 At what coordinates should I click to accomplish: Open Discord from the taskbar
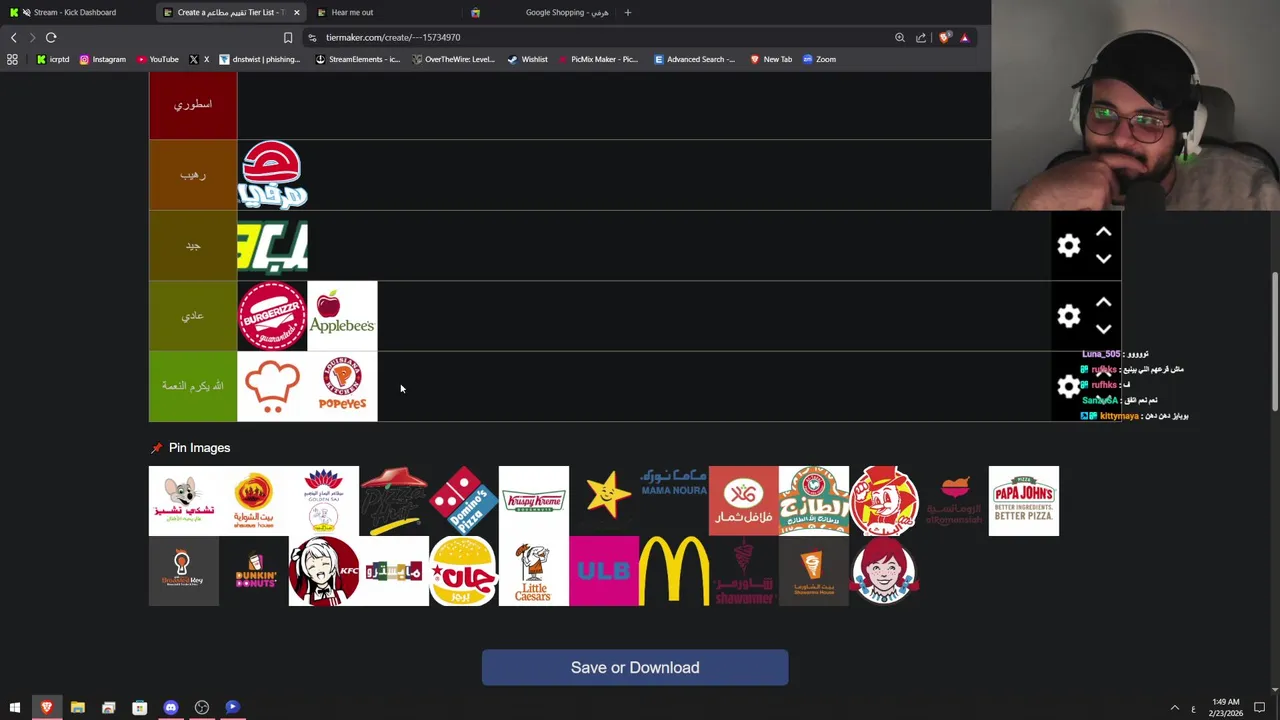pos(171,708)
